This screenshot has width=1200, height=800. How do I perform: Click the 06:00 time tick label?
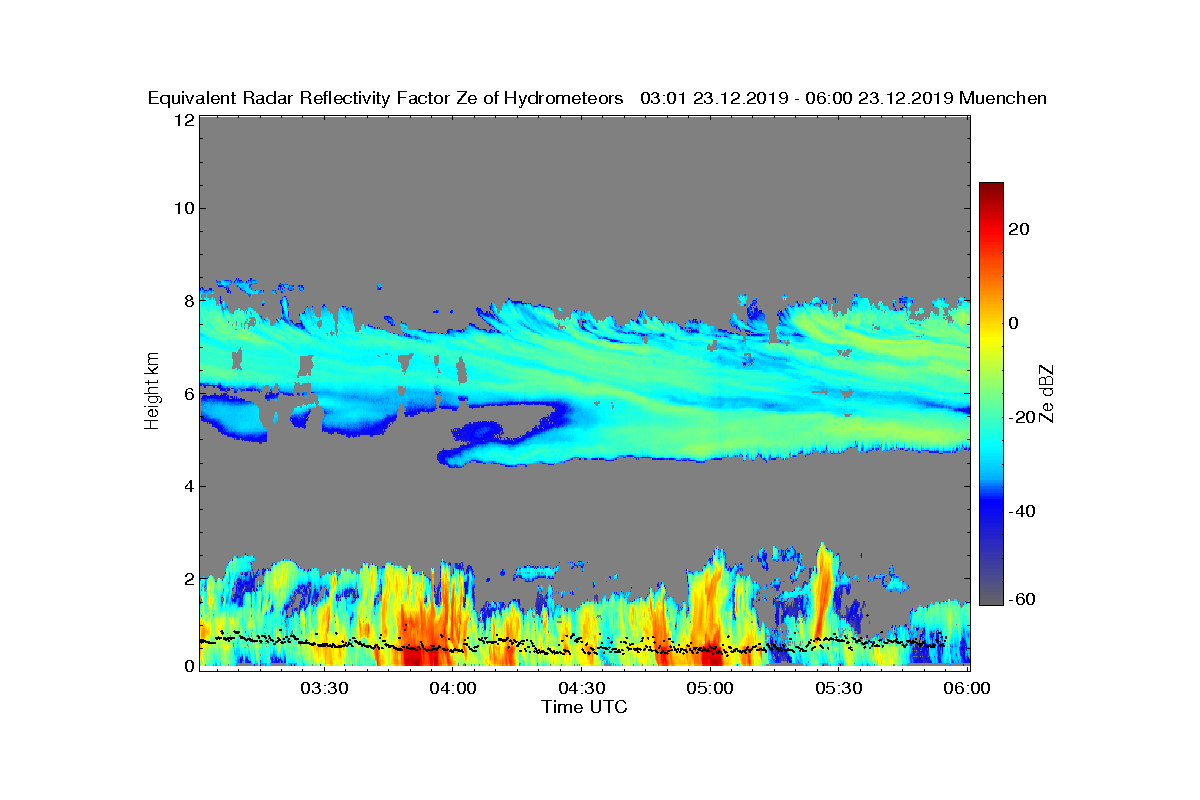click(967, 688)
